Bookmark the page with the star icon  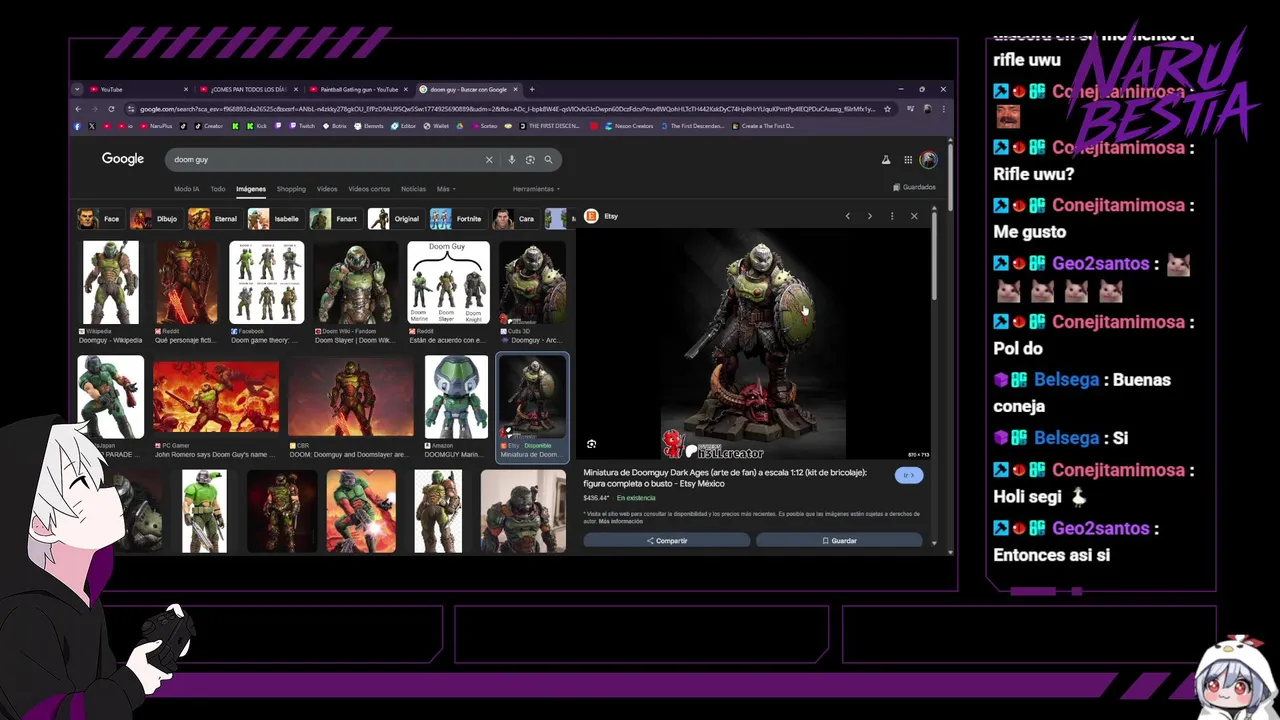(887, 109)
